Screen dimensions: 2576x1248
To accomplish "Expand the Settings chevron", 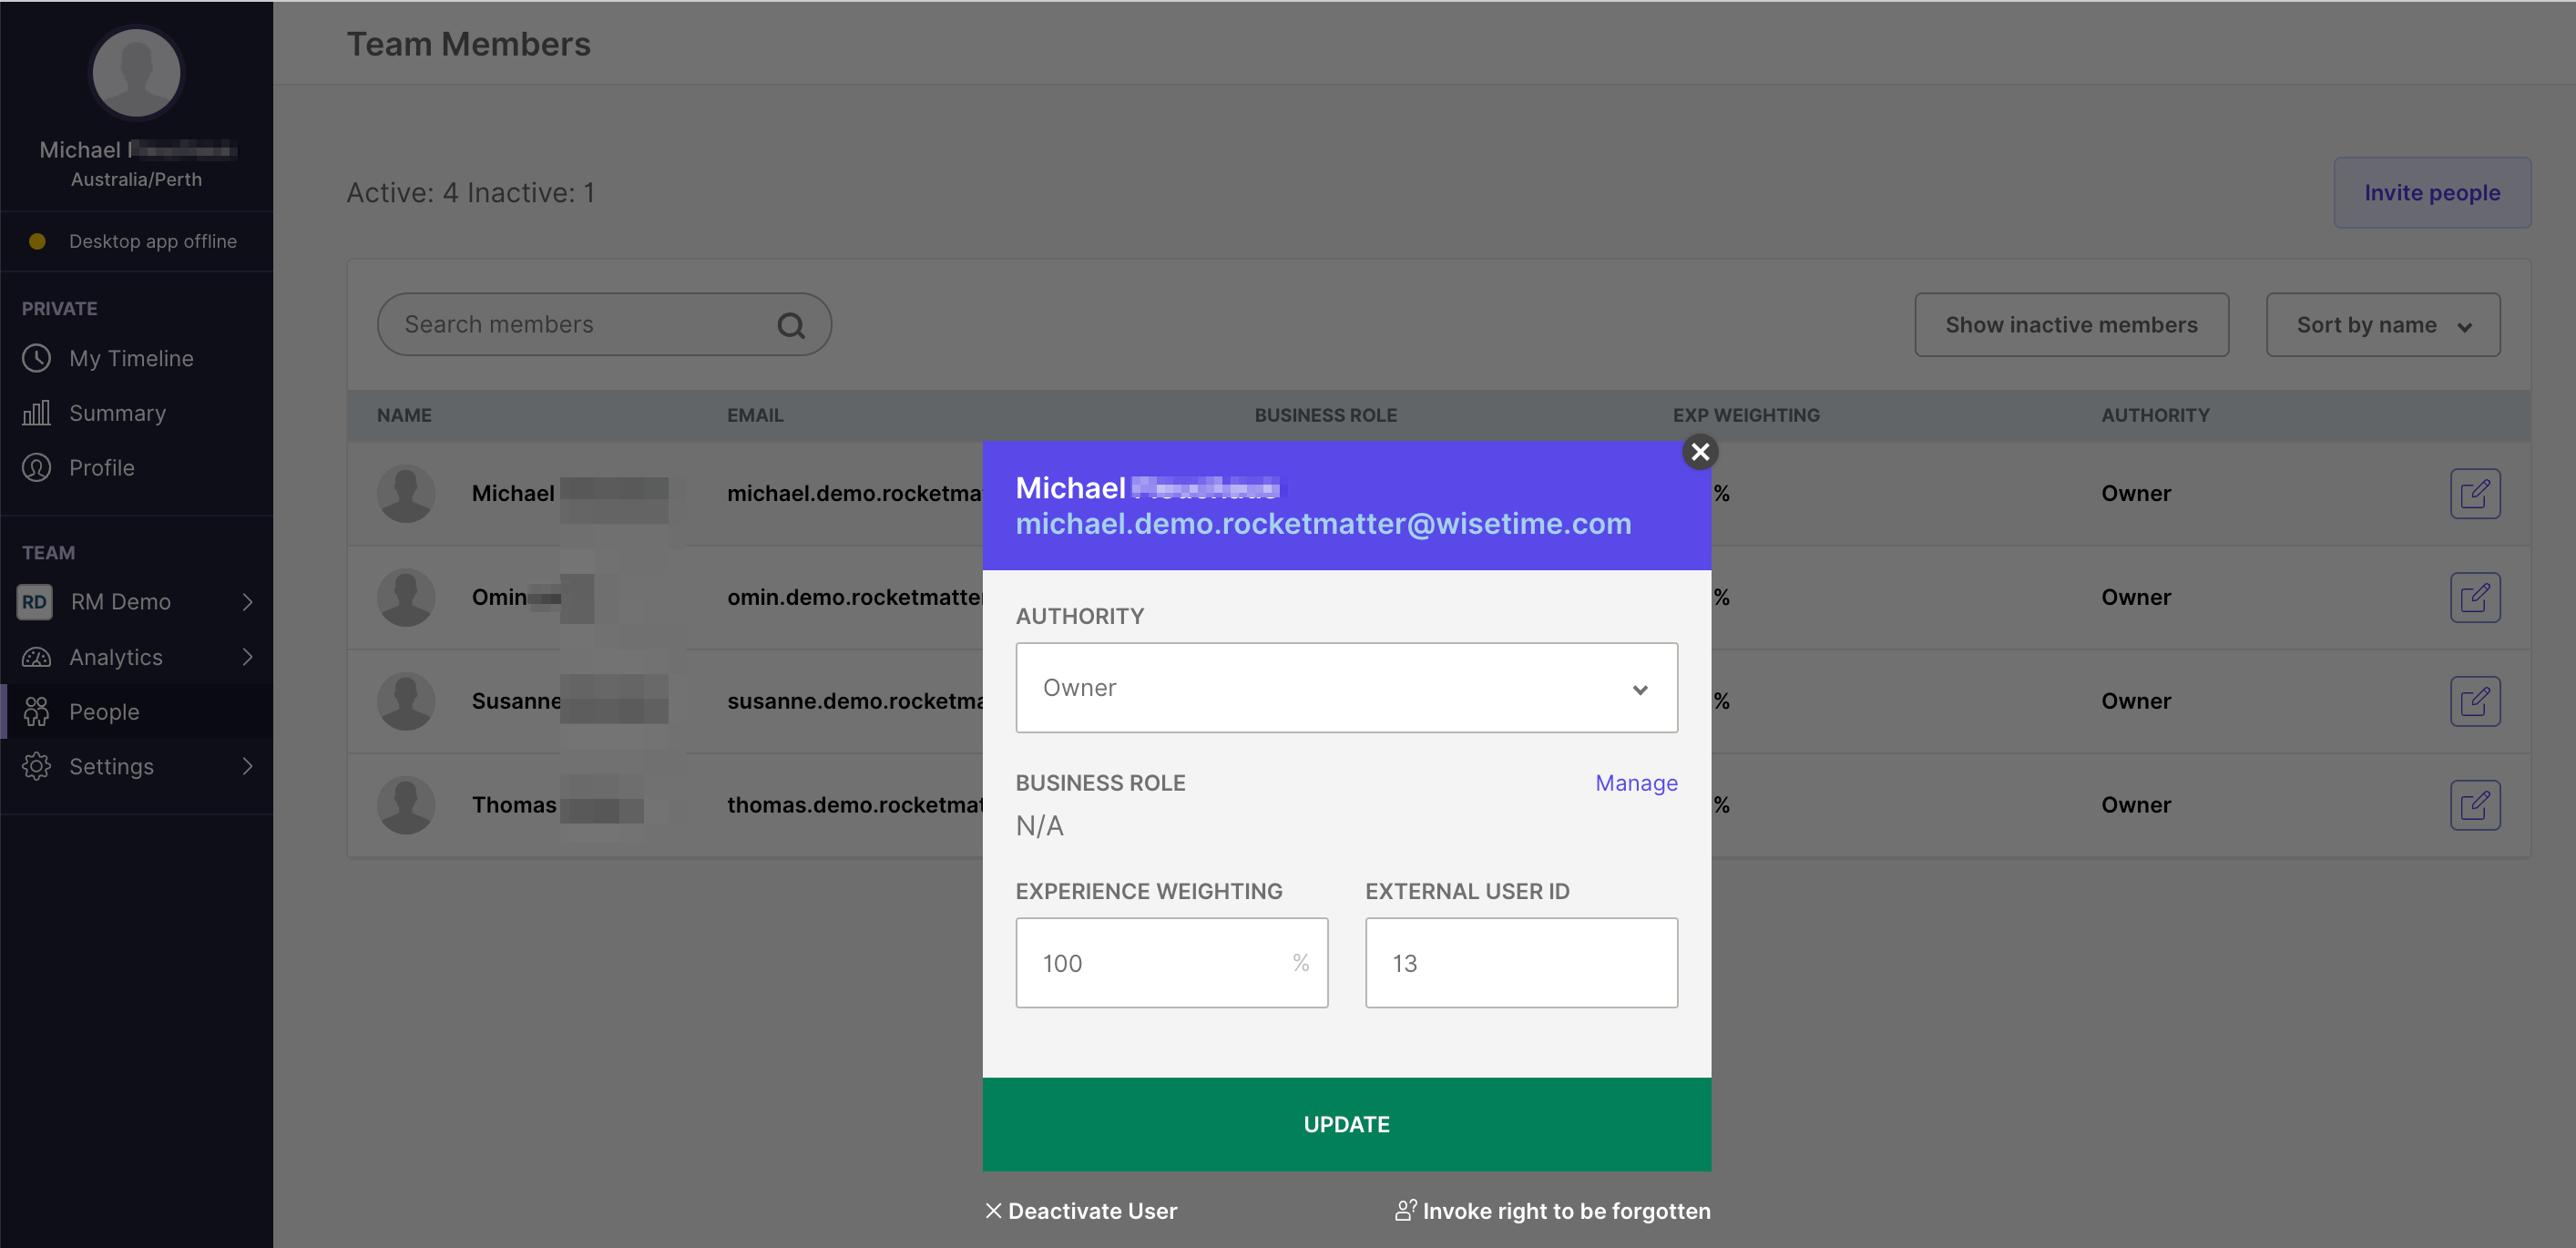I will 247,767.
